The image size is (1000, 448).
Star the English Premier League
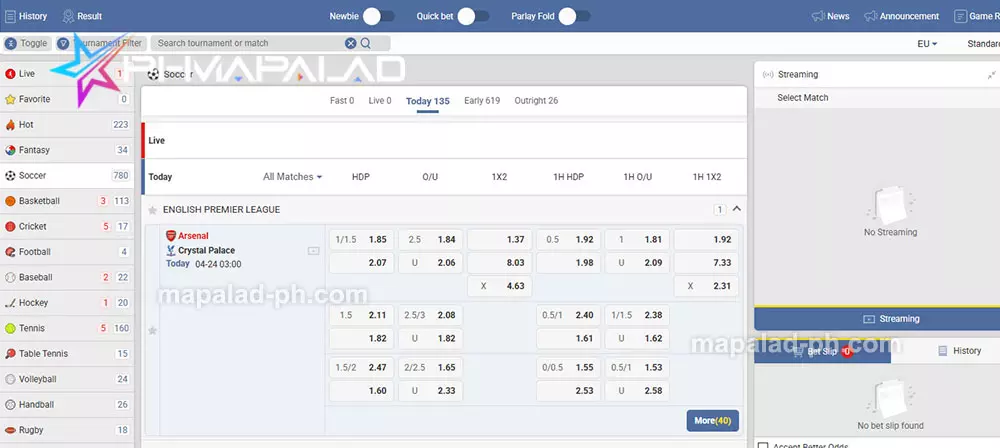click(153, 210)
